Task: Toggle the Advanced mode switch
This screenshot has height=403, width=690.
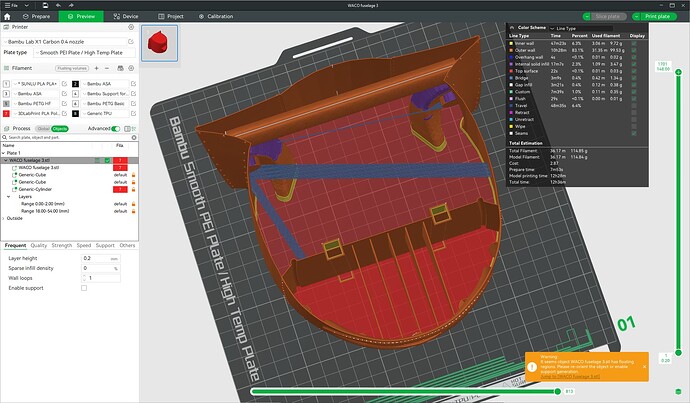Action: tap(115, 128)
